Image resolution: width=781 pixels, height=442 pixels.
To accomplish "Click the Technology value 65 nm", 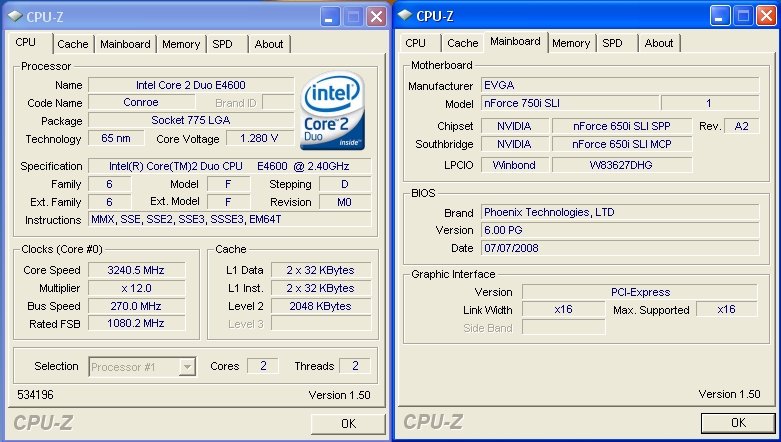I will pyautogui.click(x=116, y=139).
